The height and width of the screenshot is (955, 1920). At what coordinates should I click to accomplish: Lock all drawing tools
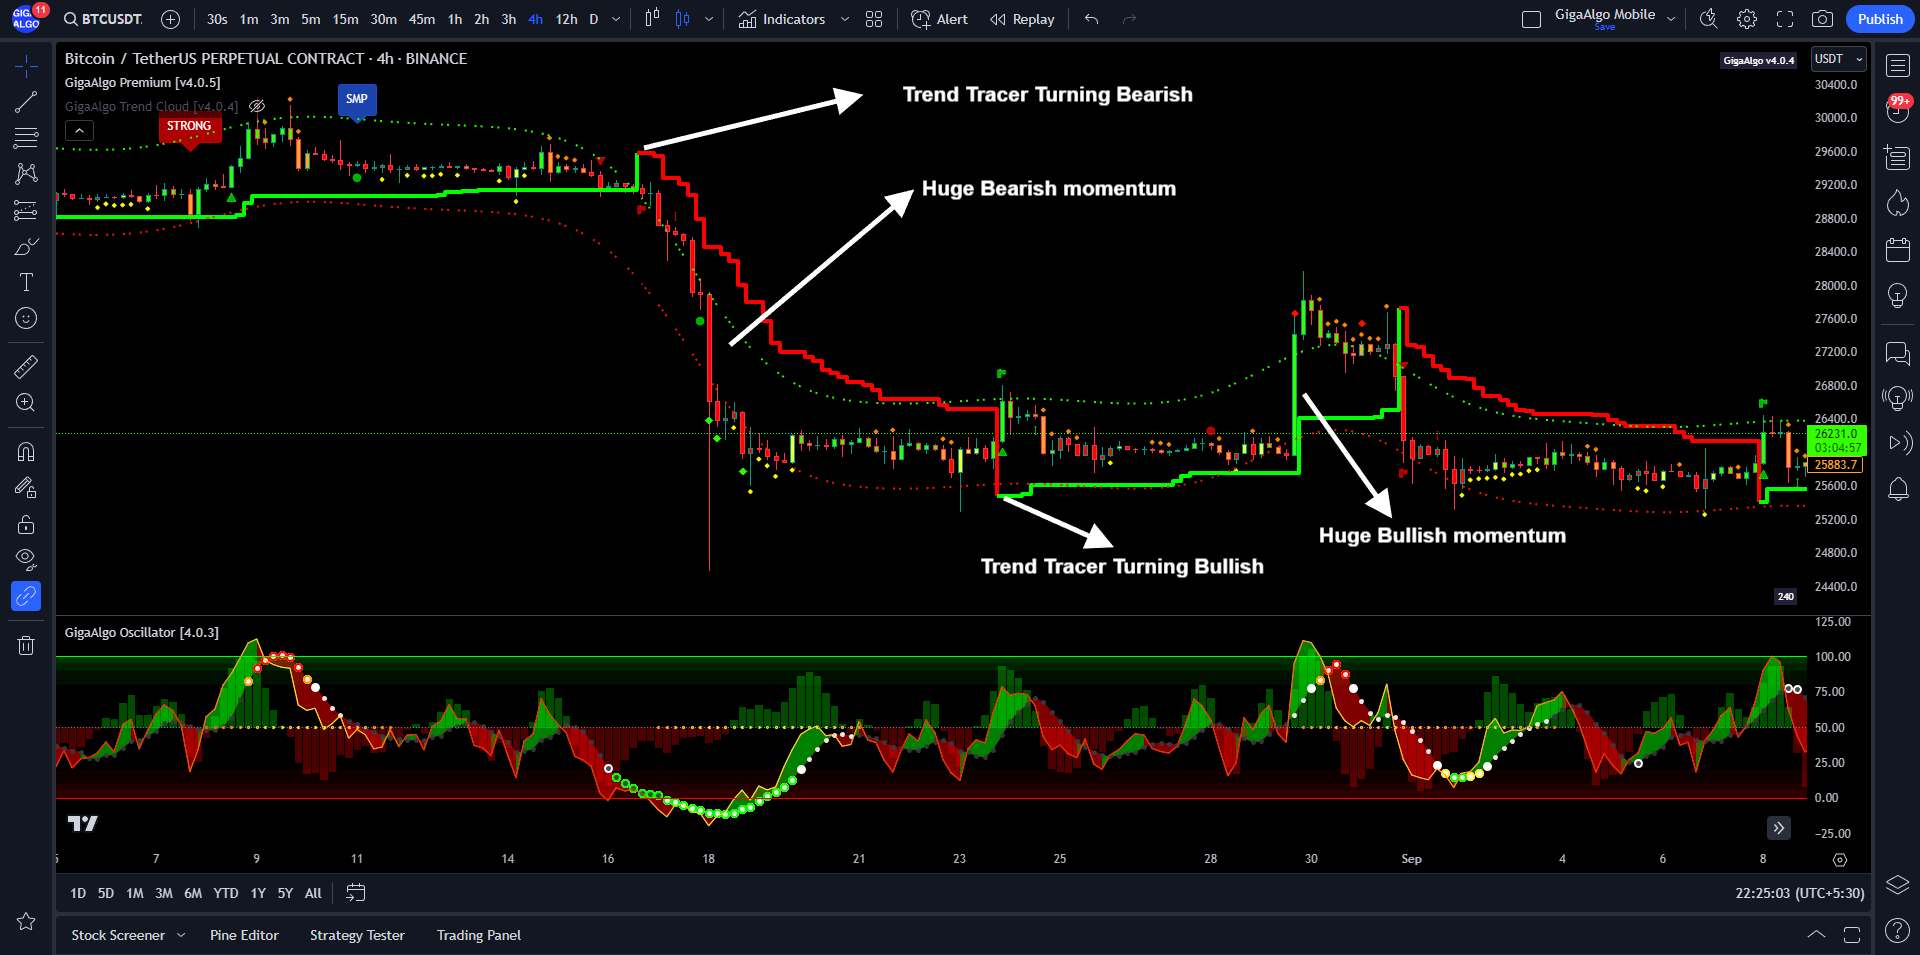pyautogui.click(x=26, y=524)
